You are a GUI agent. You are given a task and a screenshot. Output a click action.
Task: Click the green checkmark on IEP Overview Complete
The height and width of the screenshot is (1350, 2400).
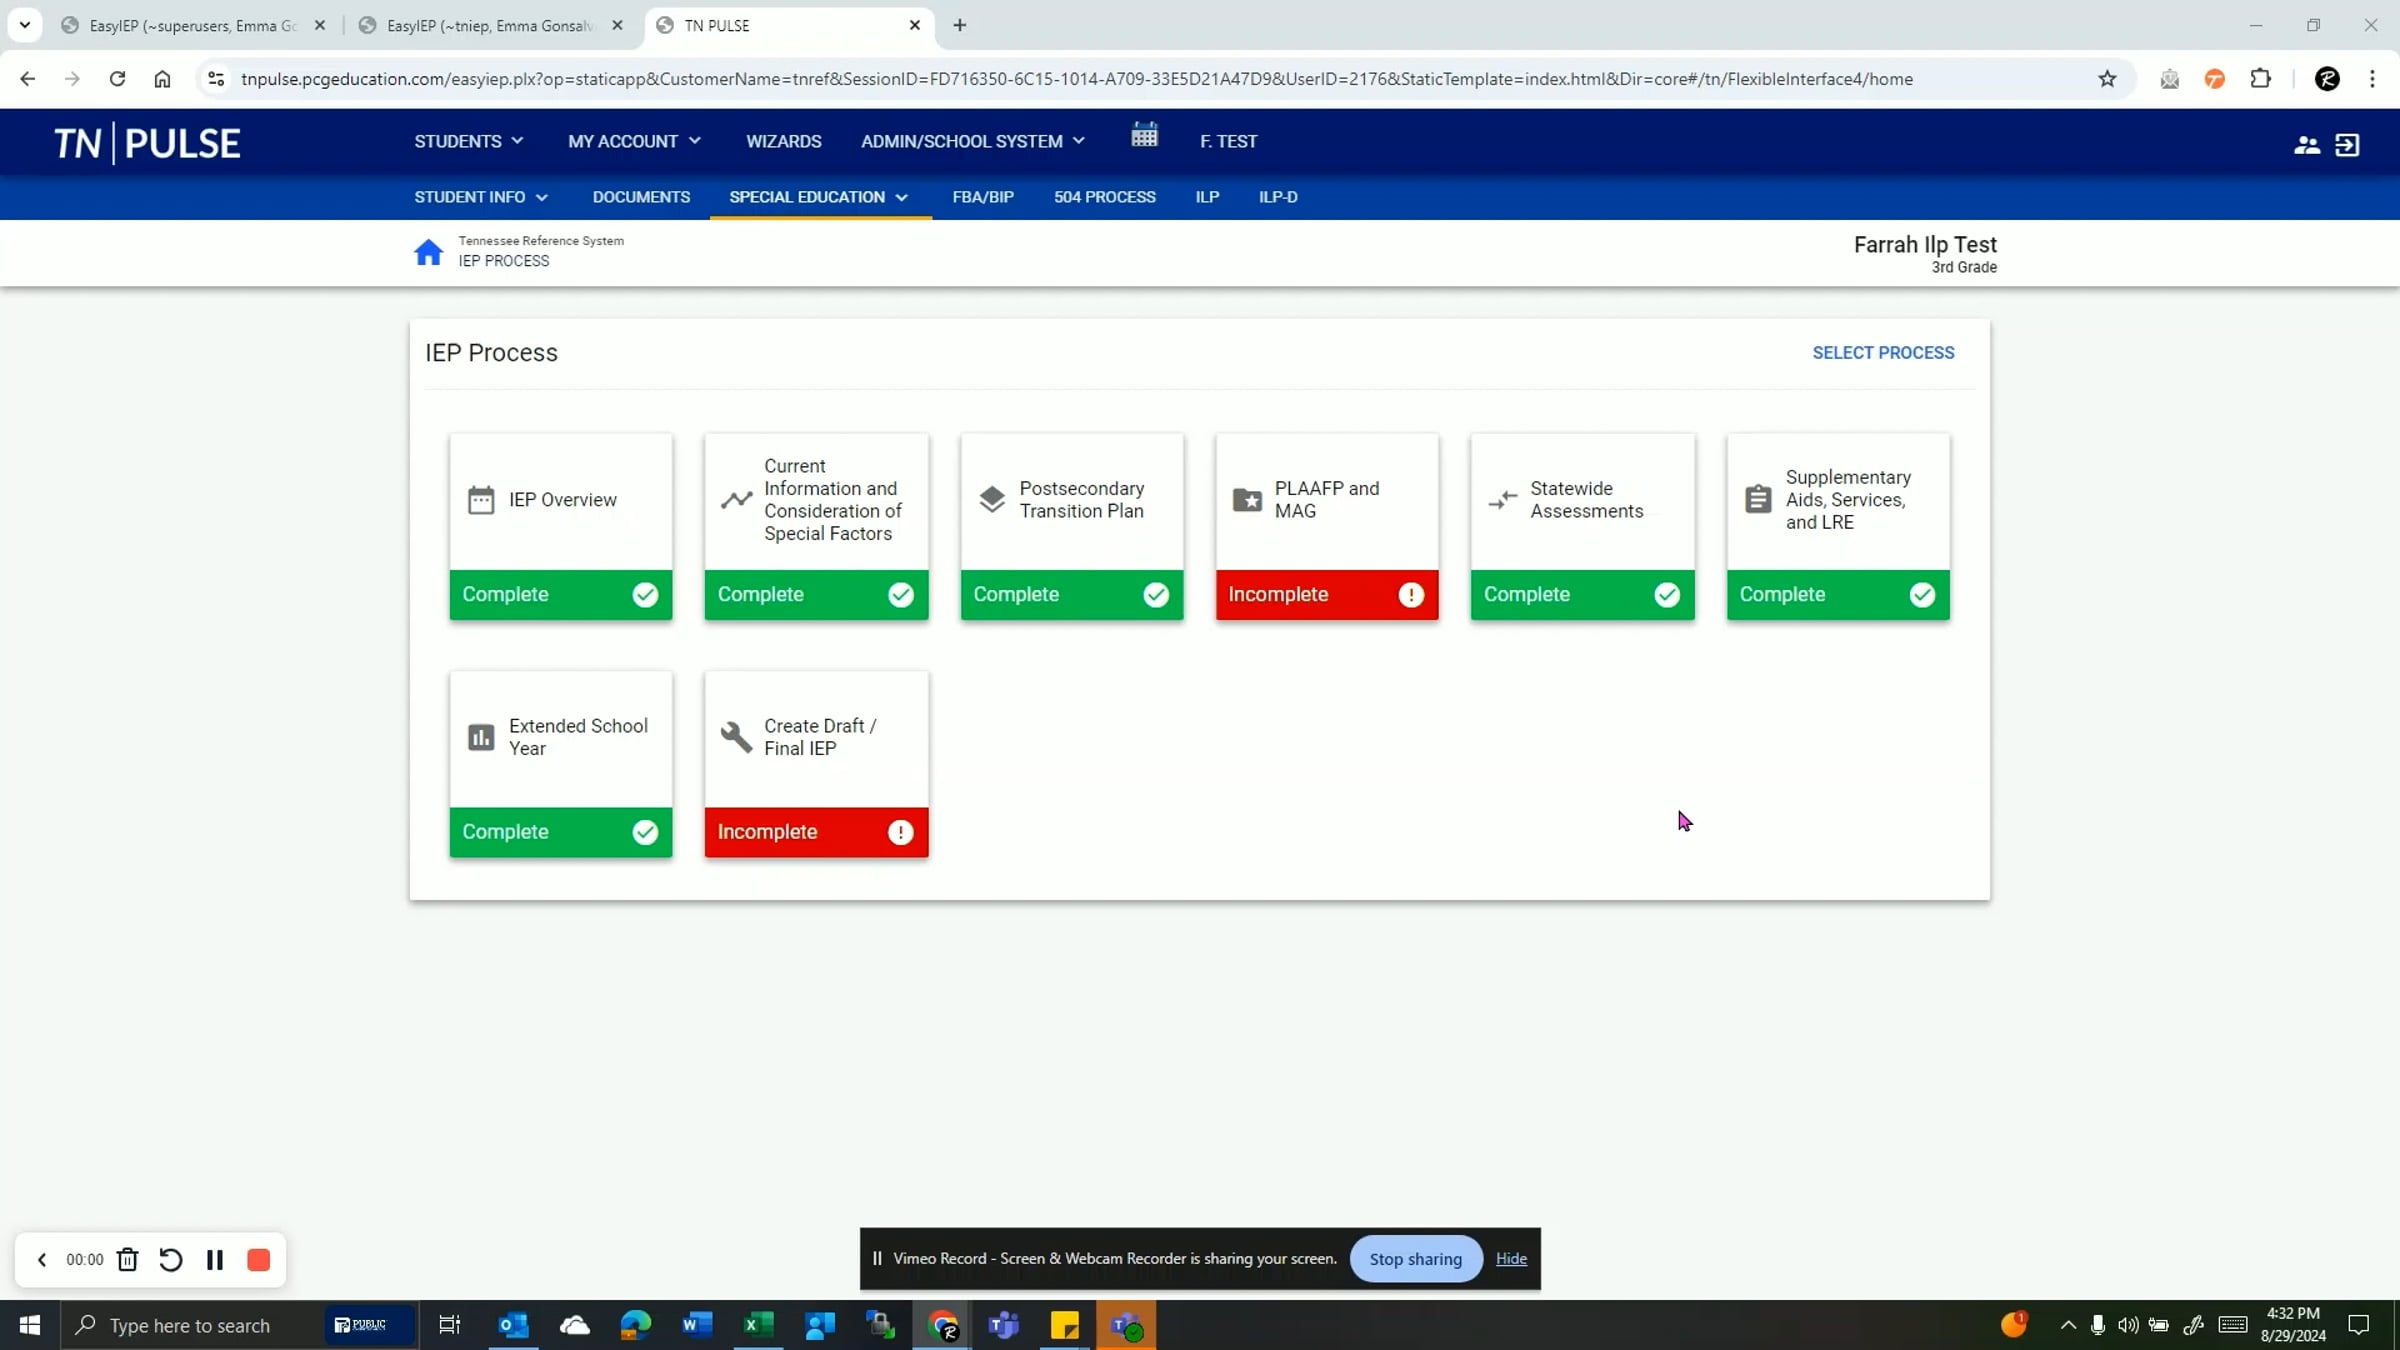coord(644,594)
